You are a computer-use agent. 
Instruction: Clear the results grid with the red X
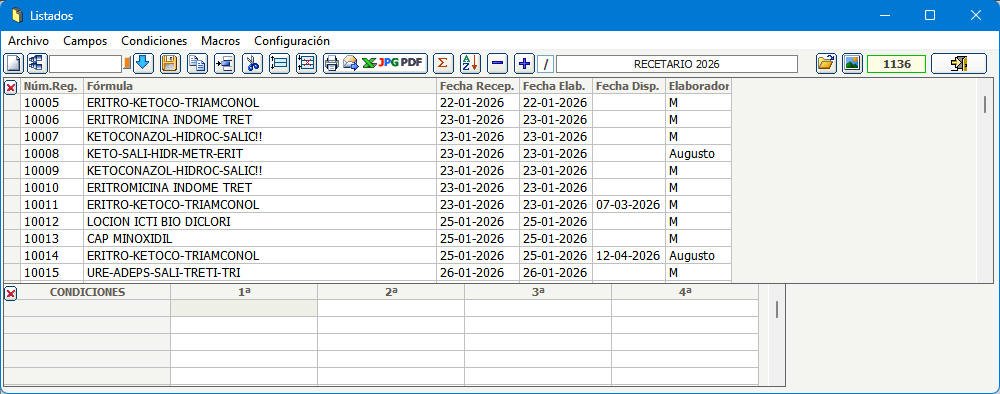(x=11, y=87)
